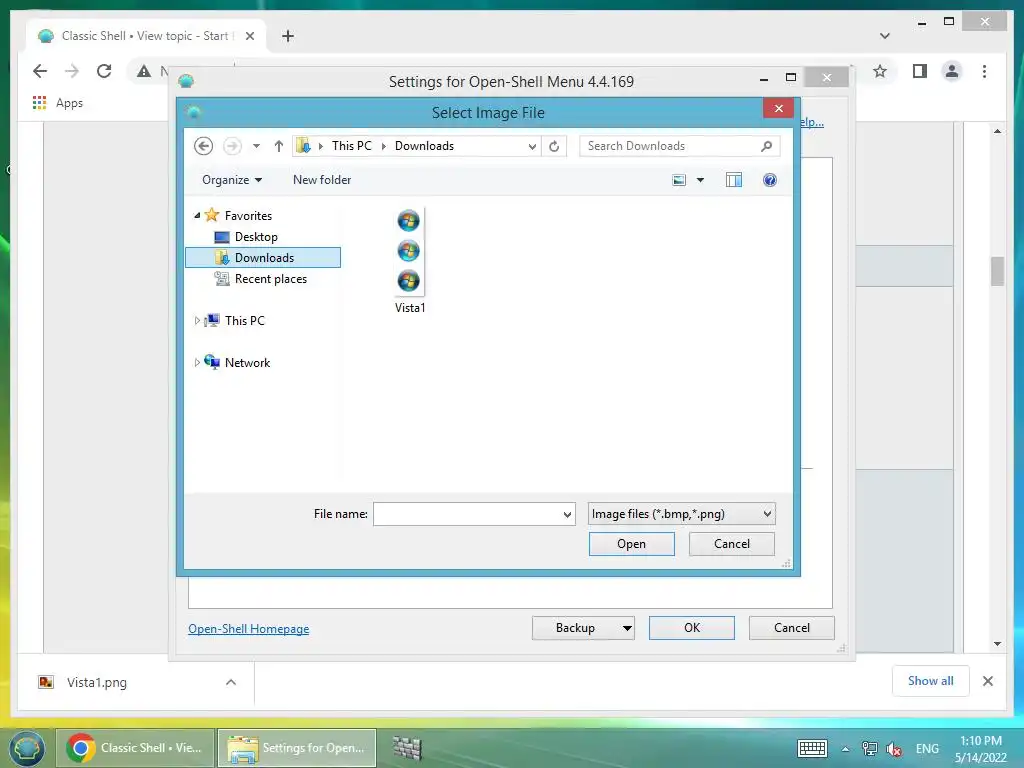
Task: Select the Classic Shell View topic tab
Action: coord(146,36)
